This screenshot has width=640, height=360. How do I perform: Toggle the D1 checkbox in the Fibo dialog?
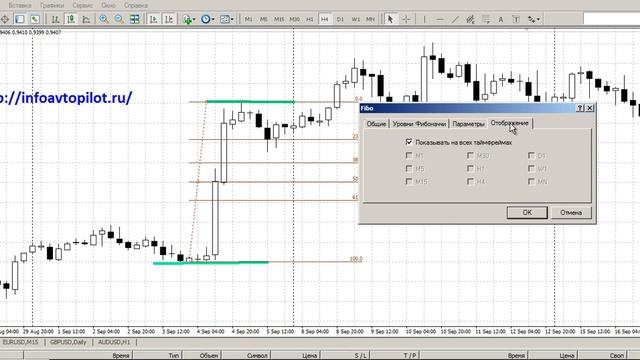coord(531,156)
